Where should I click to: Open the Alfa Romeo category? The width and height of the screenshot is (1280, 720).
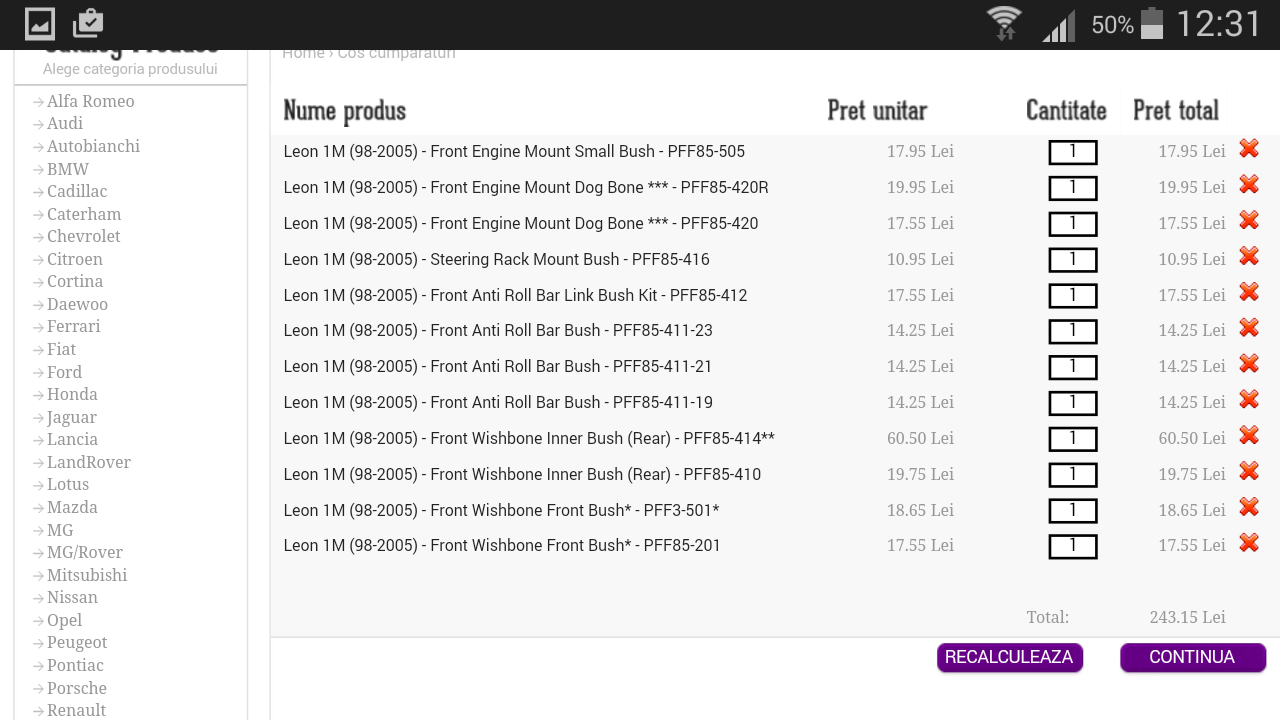pyautogui.click(x=90, y=101)
